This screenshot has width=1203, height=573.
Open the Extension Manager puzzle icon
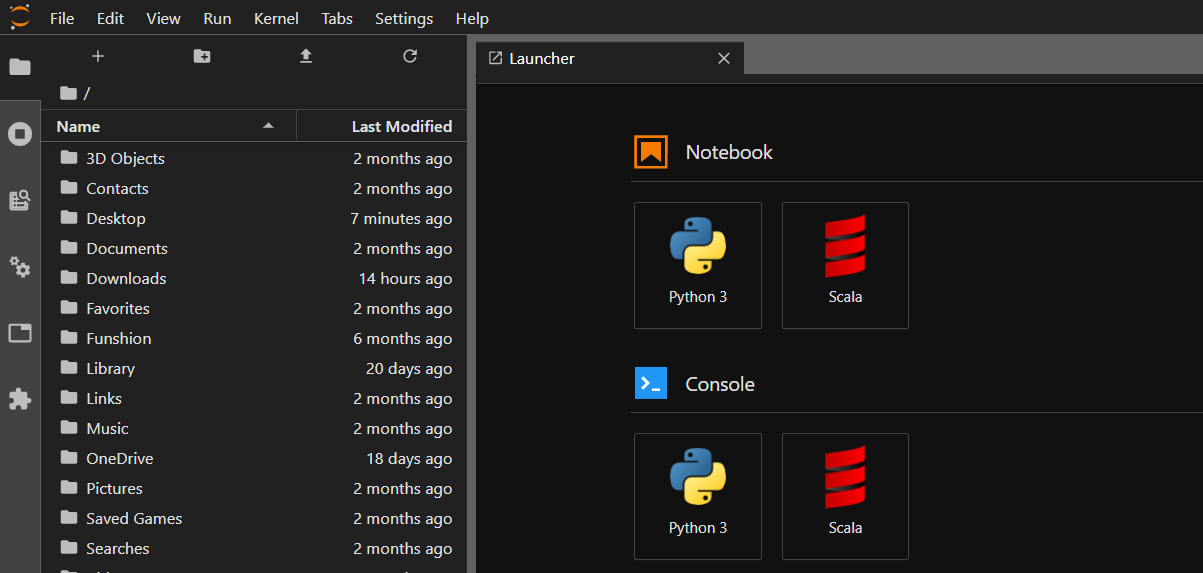(20, 399)
